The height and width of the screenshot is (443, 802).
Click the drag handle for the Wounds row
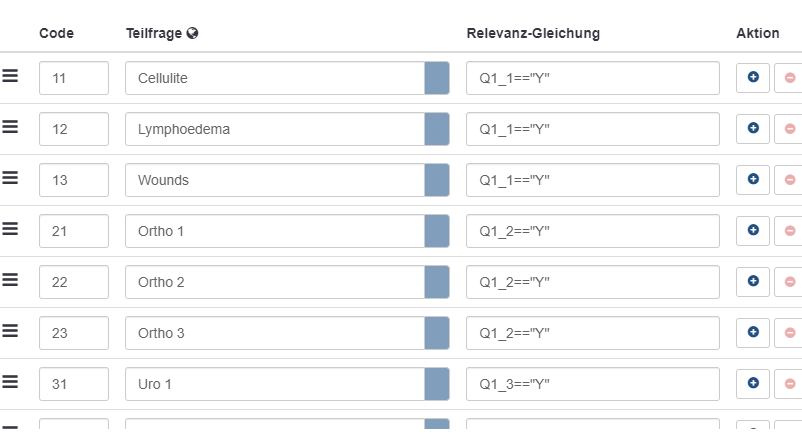pos(10,179)
